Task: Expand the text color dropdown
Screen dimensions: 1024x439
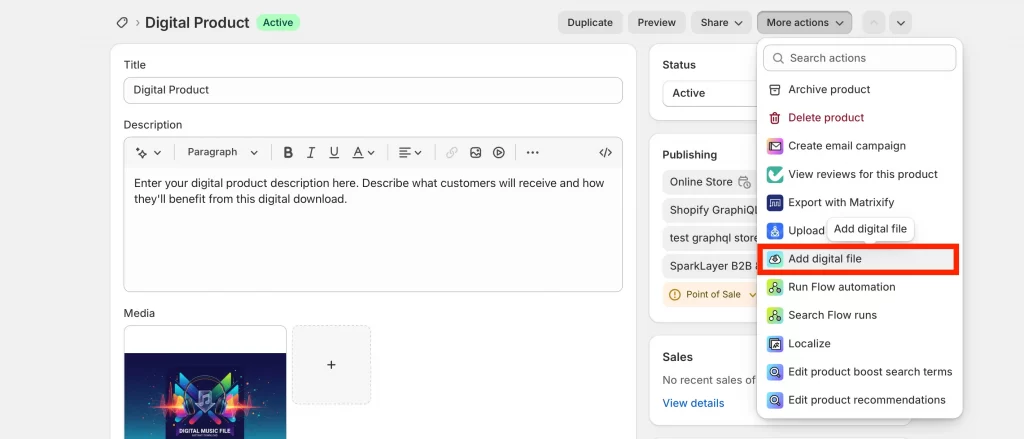Action: tap(364, 153)
